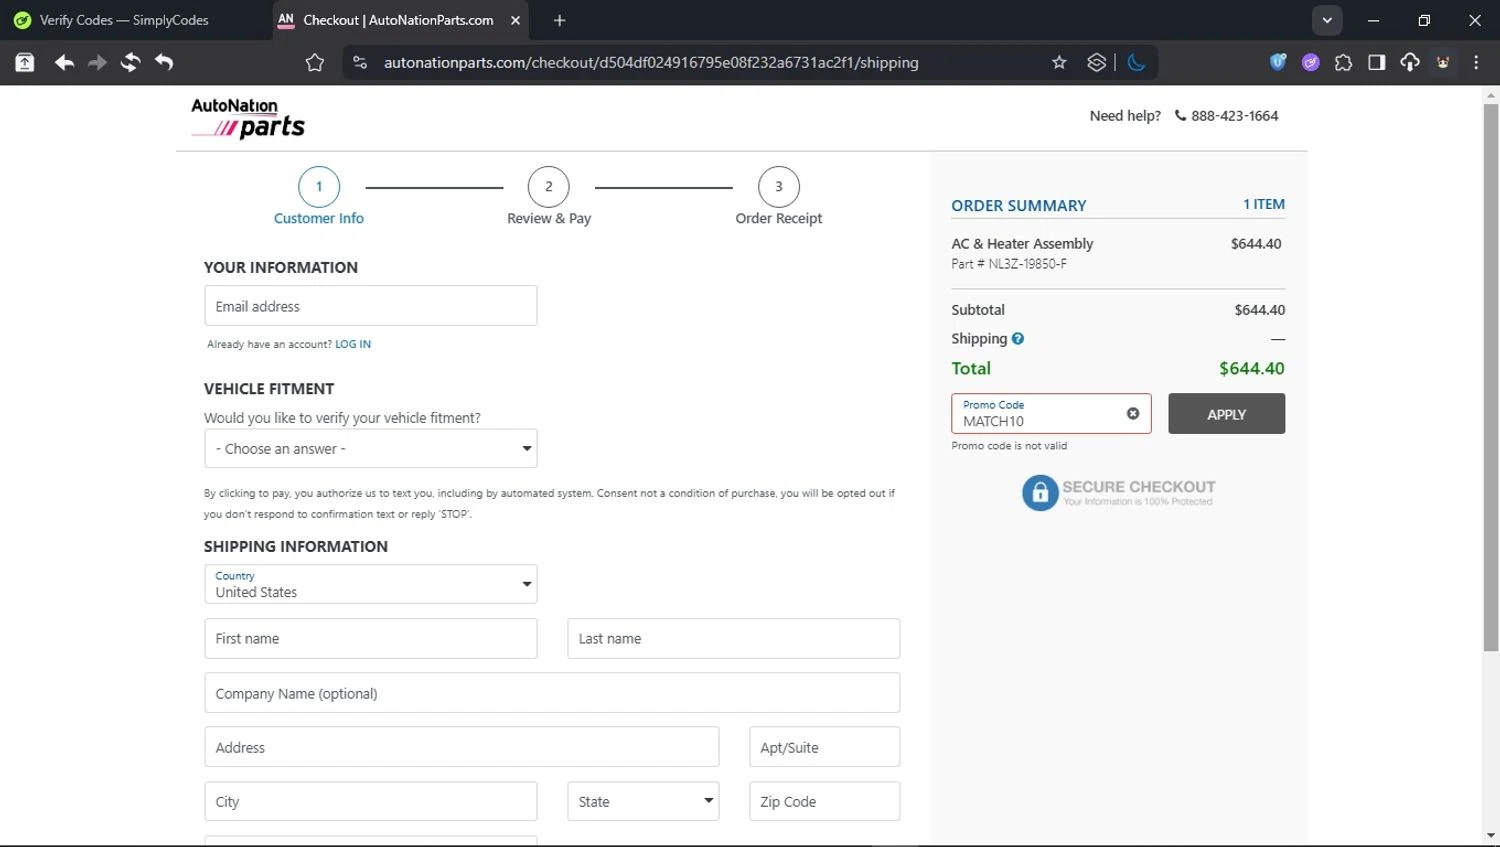This screenshot has height=847, width=1500.
Task: Click the 1 ITEM label in order summary
Action: point(1264,204)
